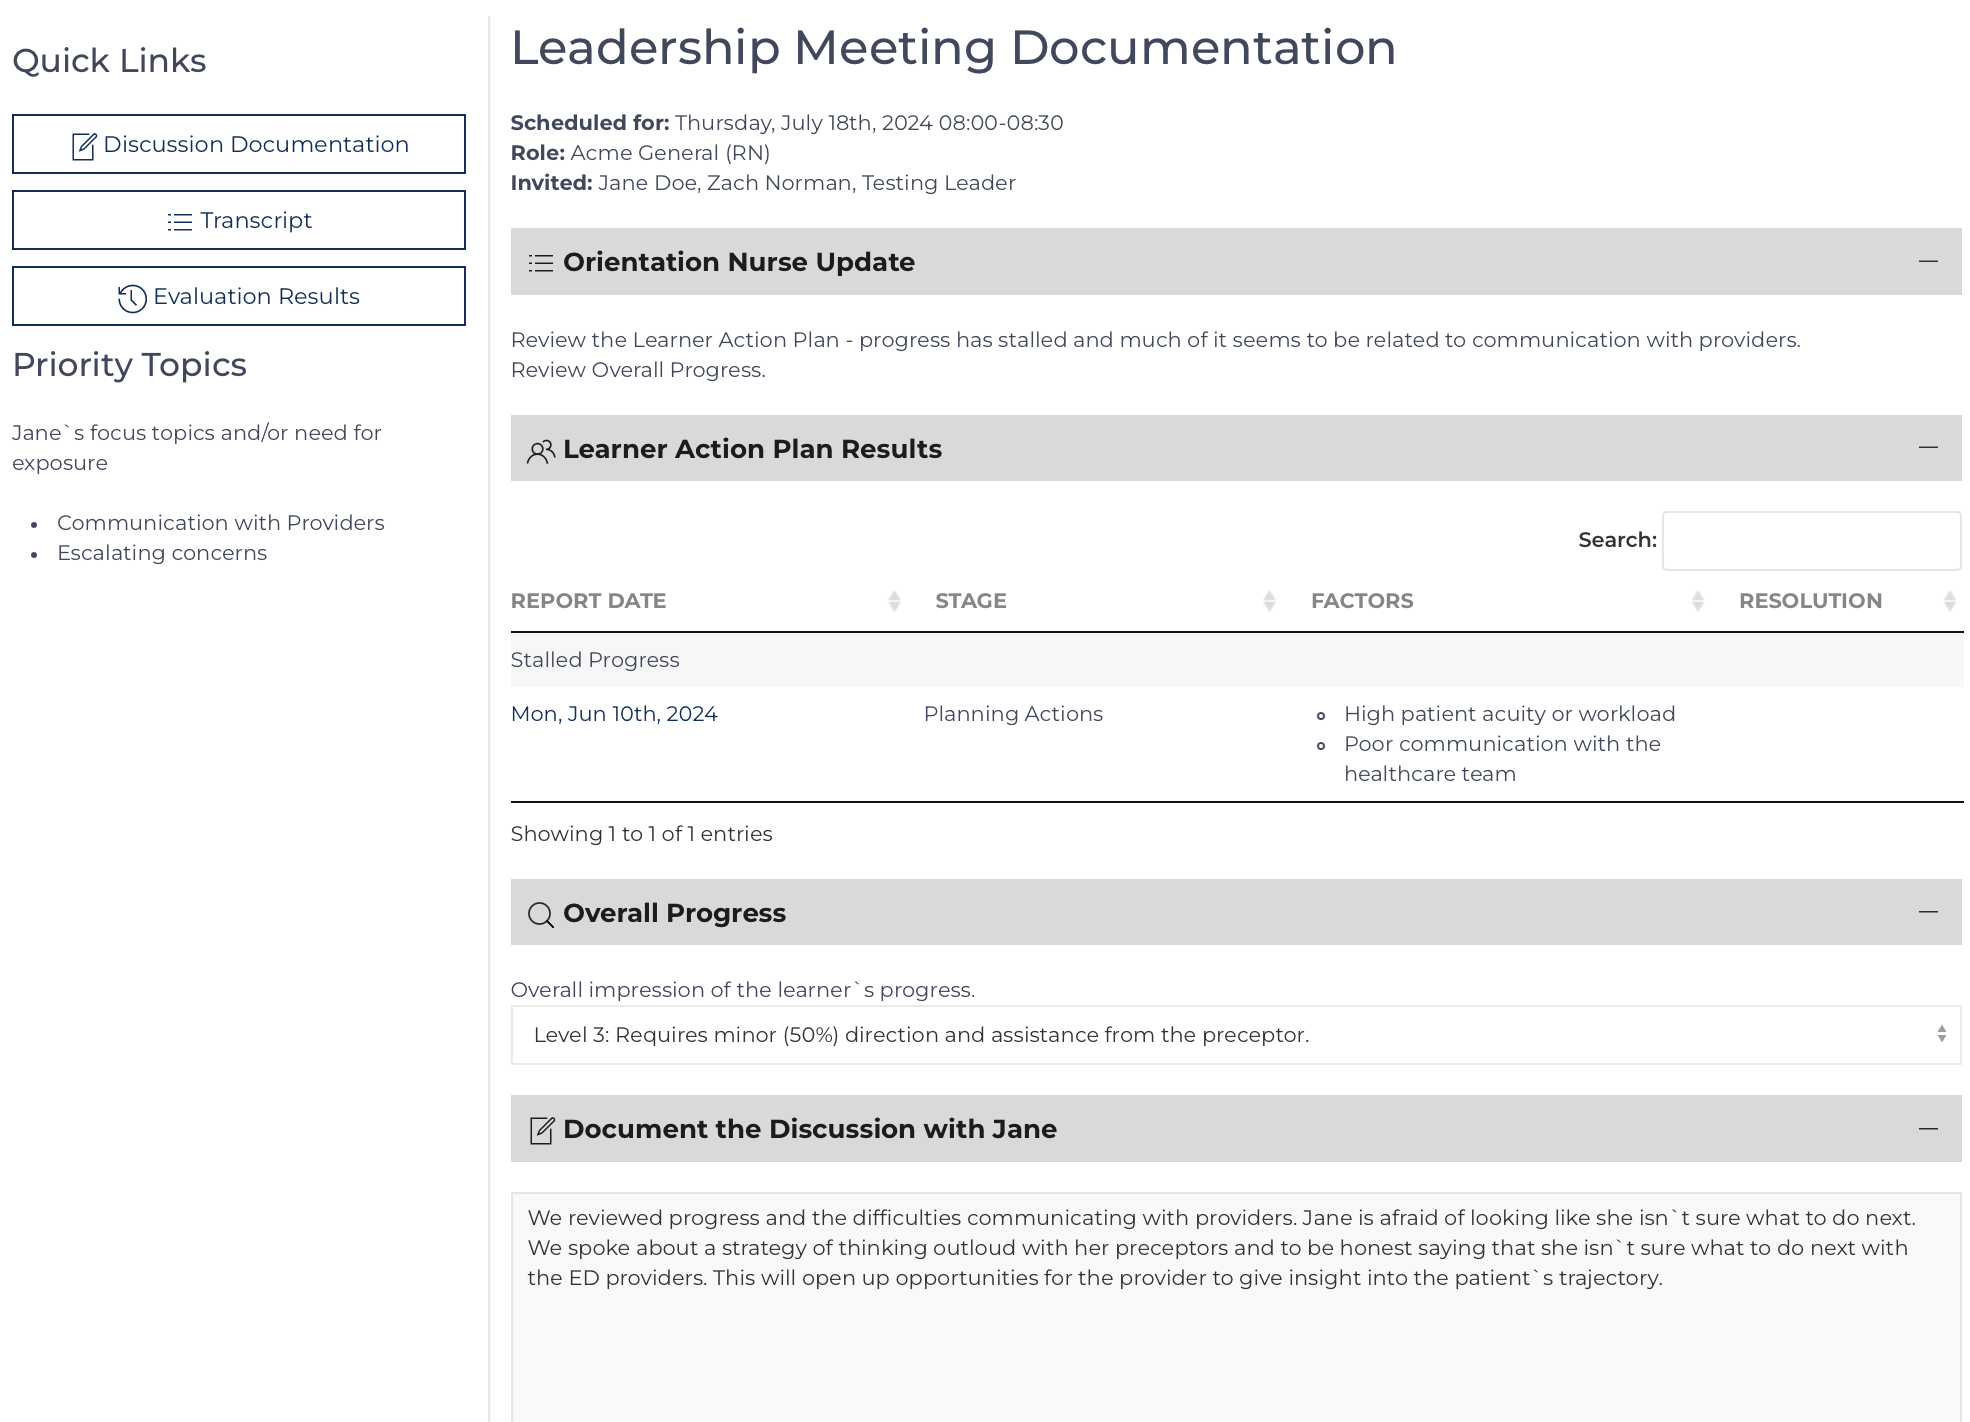
Task: Collapse the Orientation Nurse Update section
Action: coord(1929,261)
